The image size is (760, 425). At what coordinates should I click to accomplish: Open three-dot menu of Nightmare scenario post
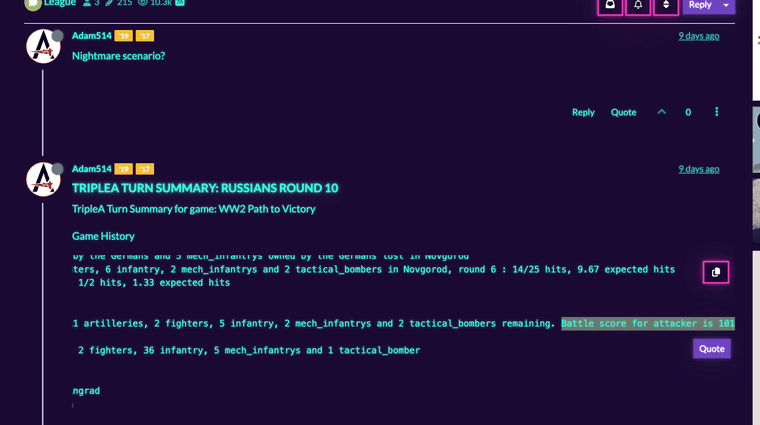(716, 112)
